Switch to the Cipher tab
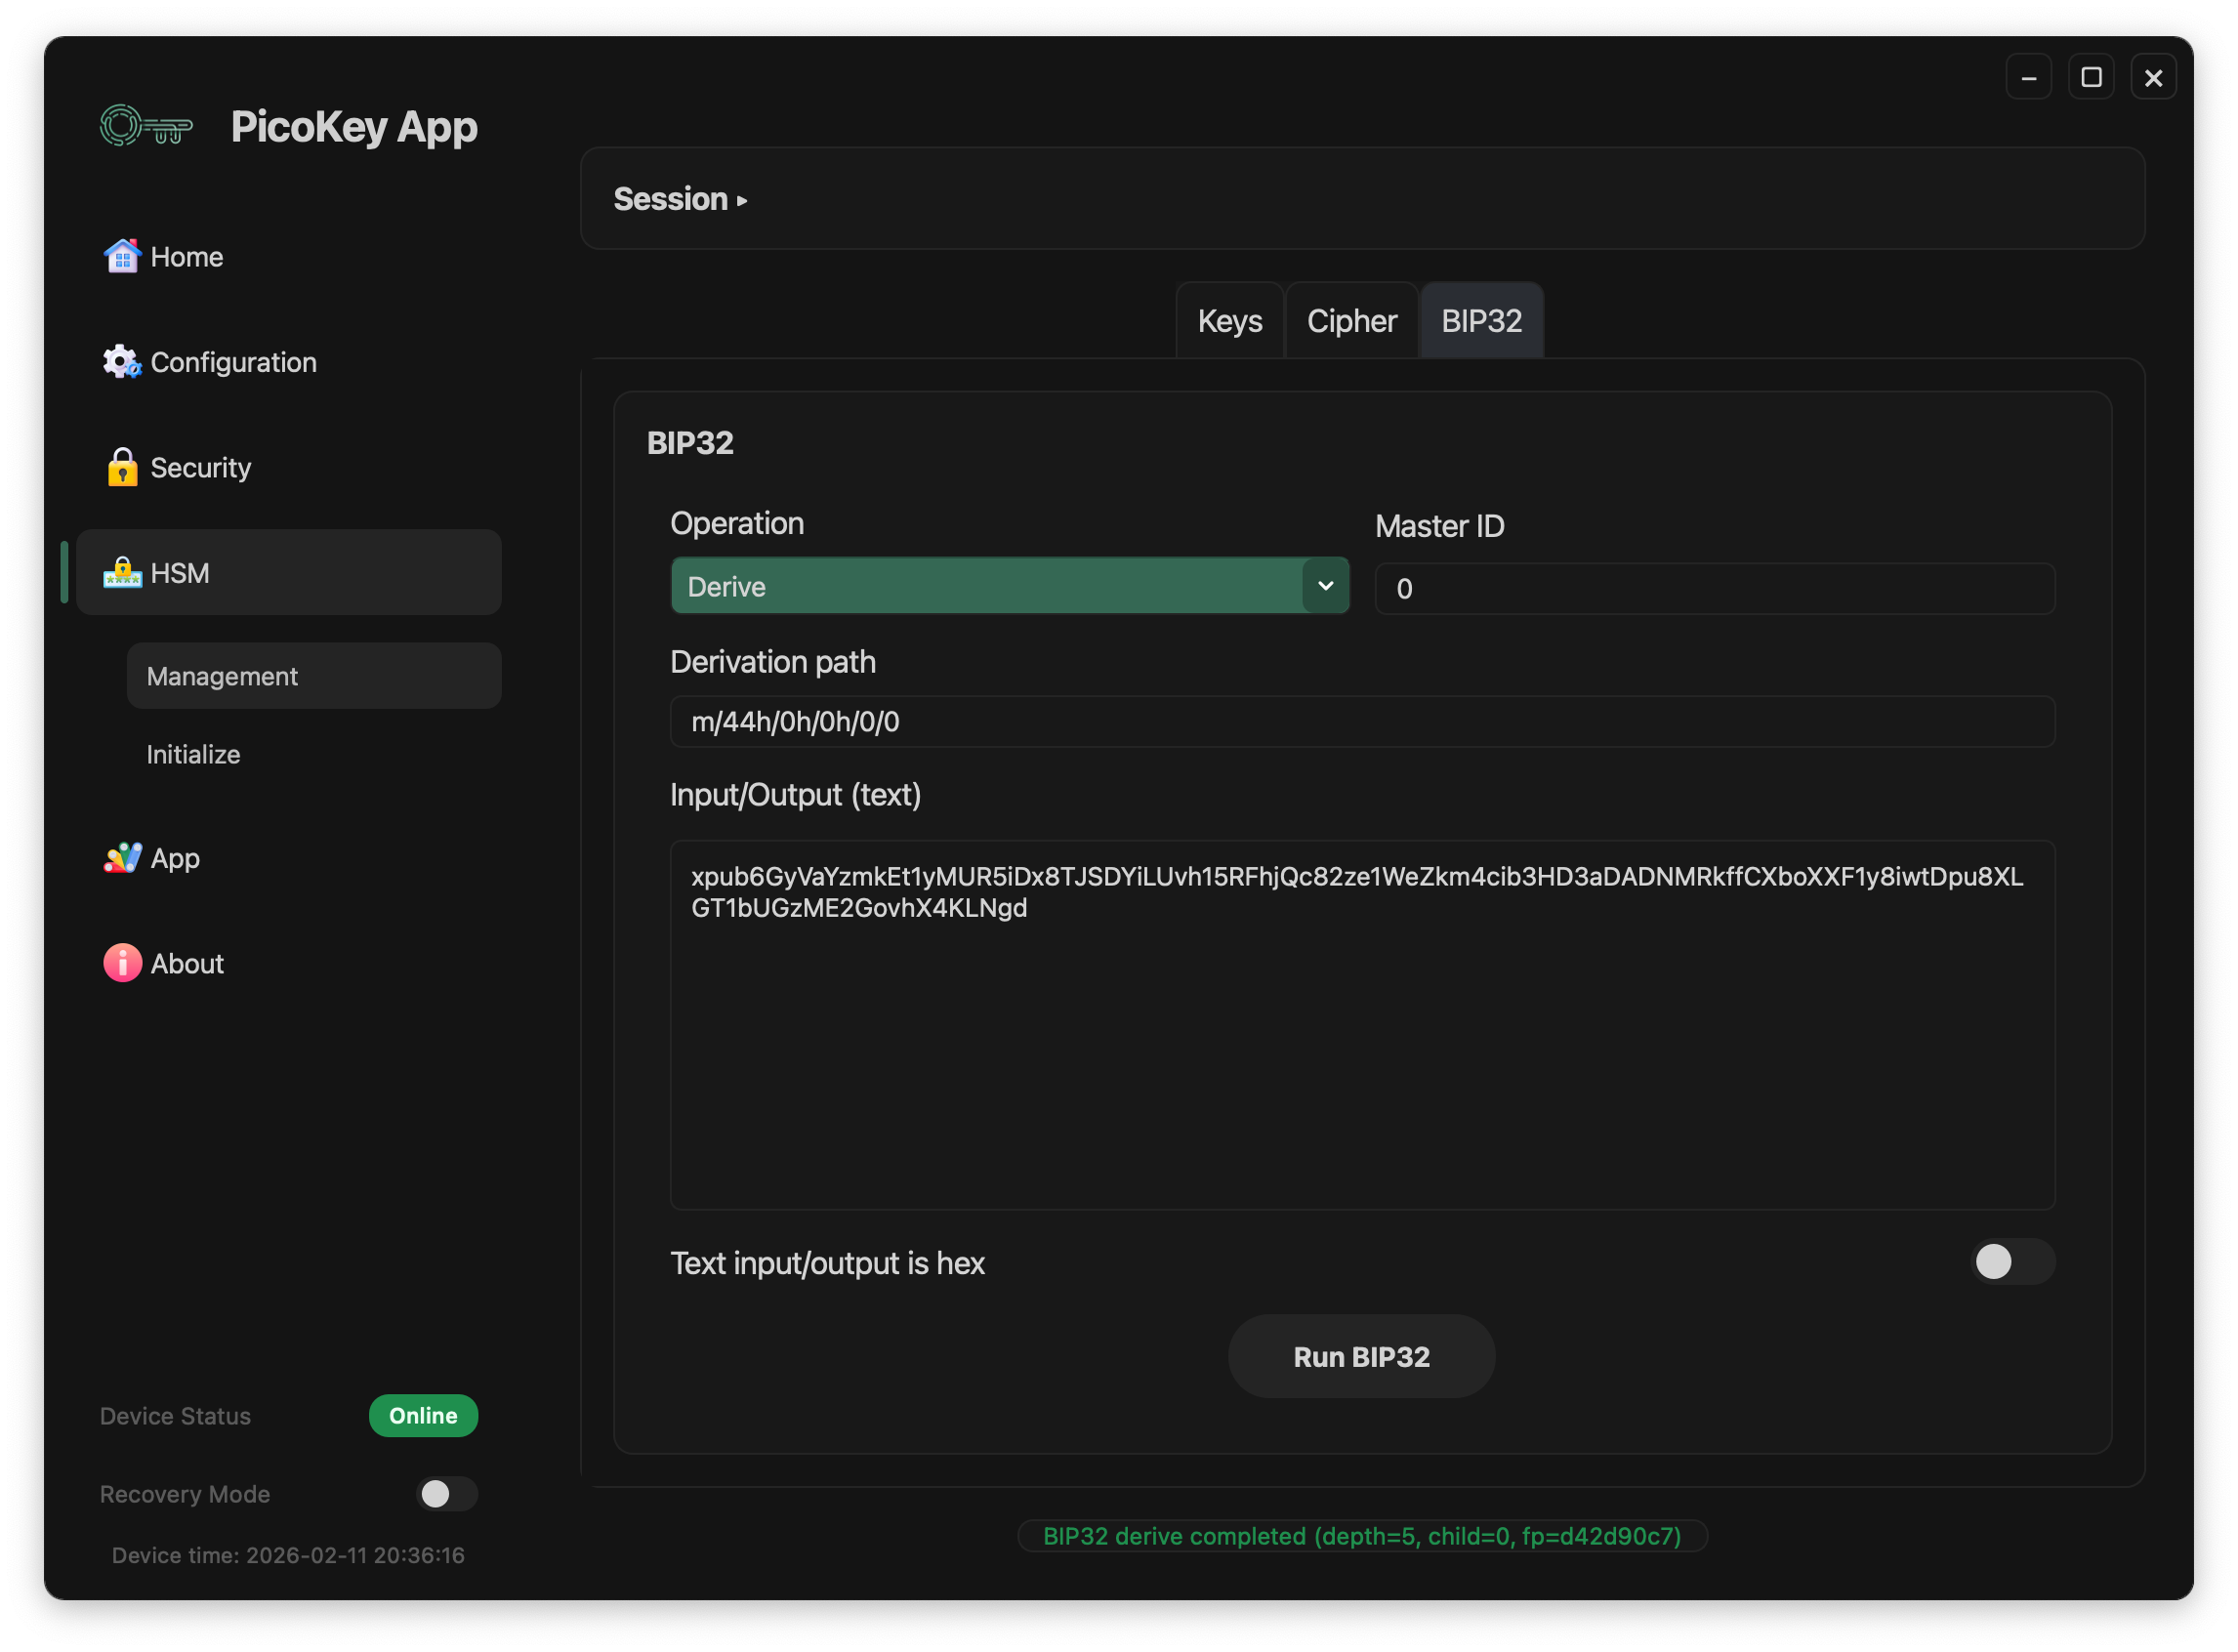 1351,321
